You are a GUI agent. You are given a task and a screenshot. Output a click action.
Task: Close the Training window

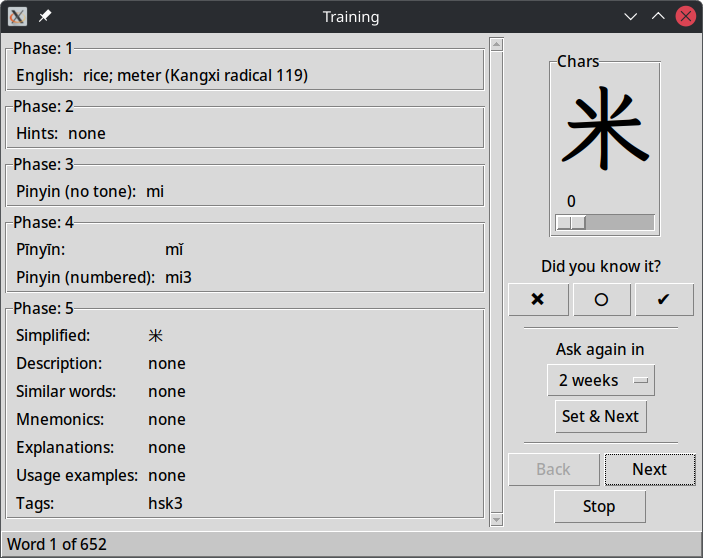pyautogui.click(x=686, y=17)
